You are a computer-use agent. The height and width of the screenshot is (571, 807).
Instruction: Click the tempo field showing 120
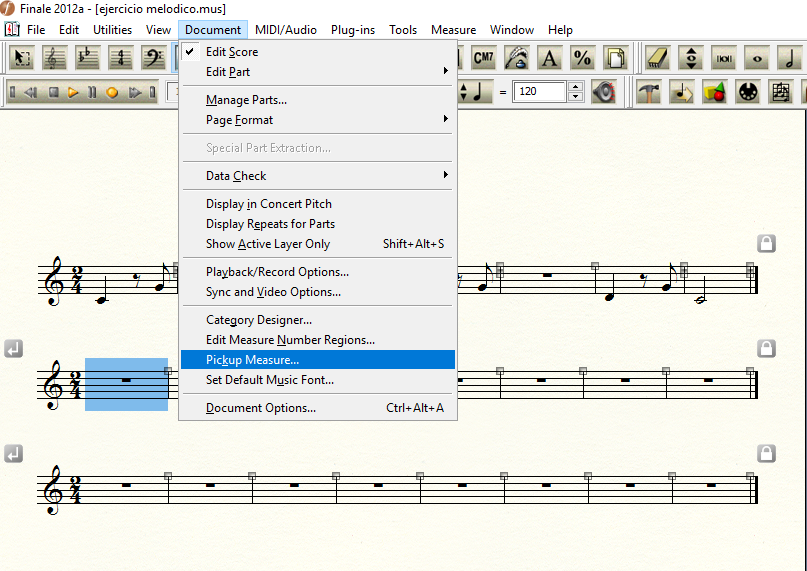point(538,92)
